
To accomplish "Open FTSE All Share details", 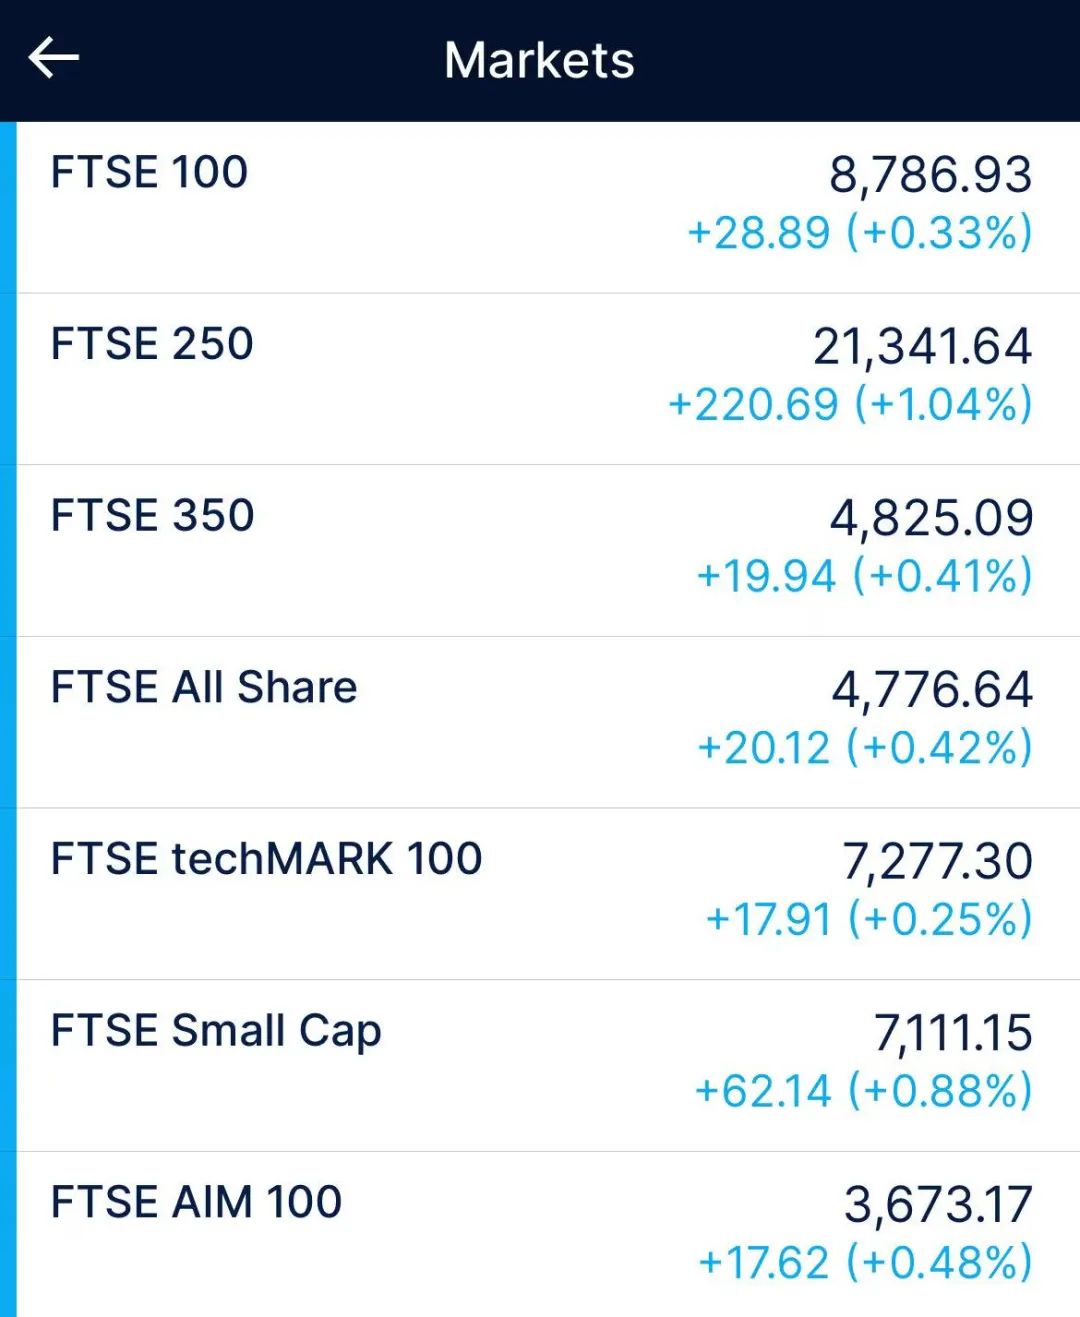I will click(x=548, y=722).
